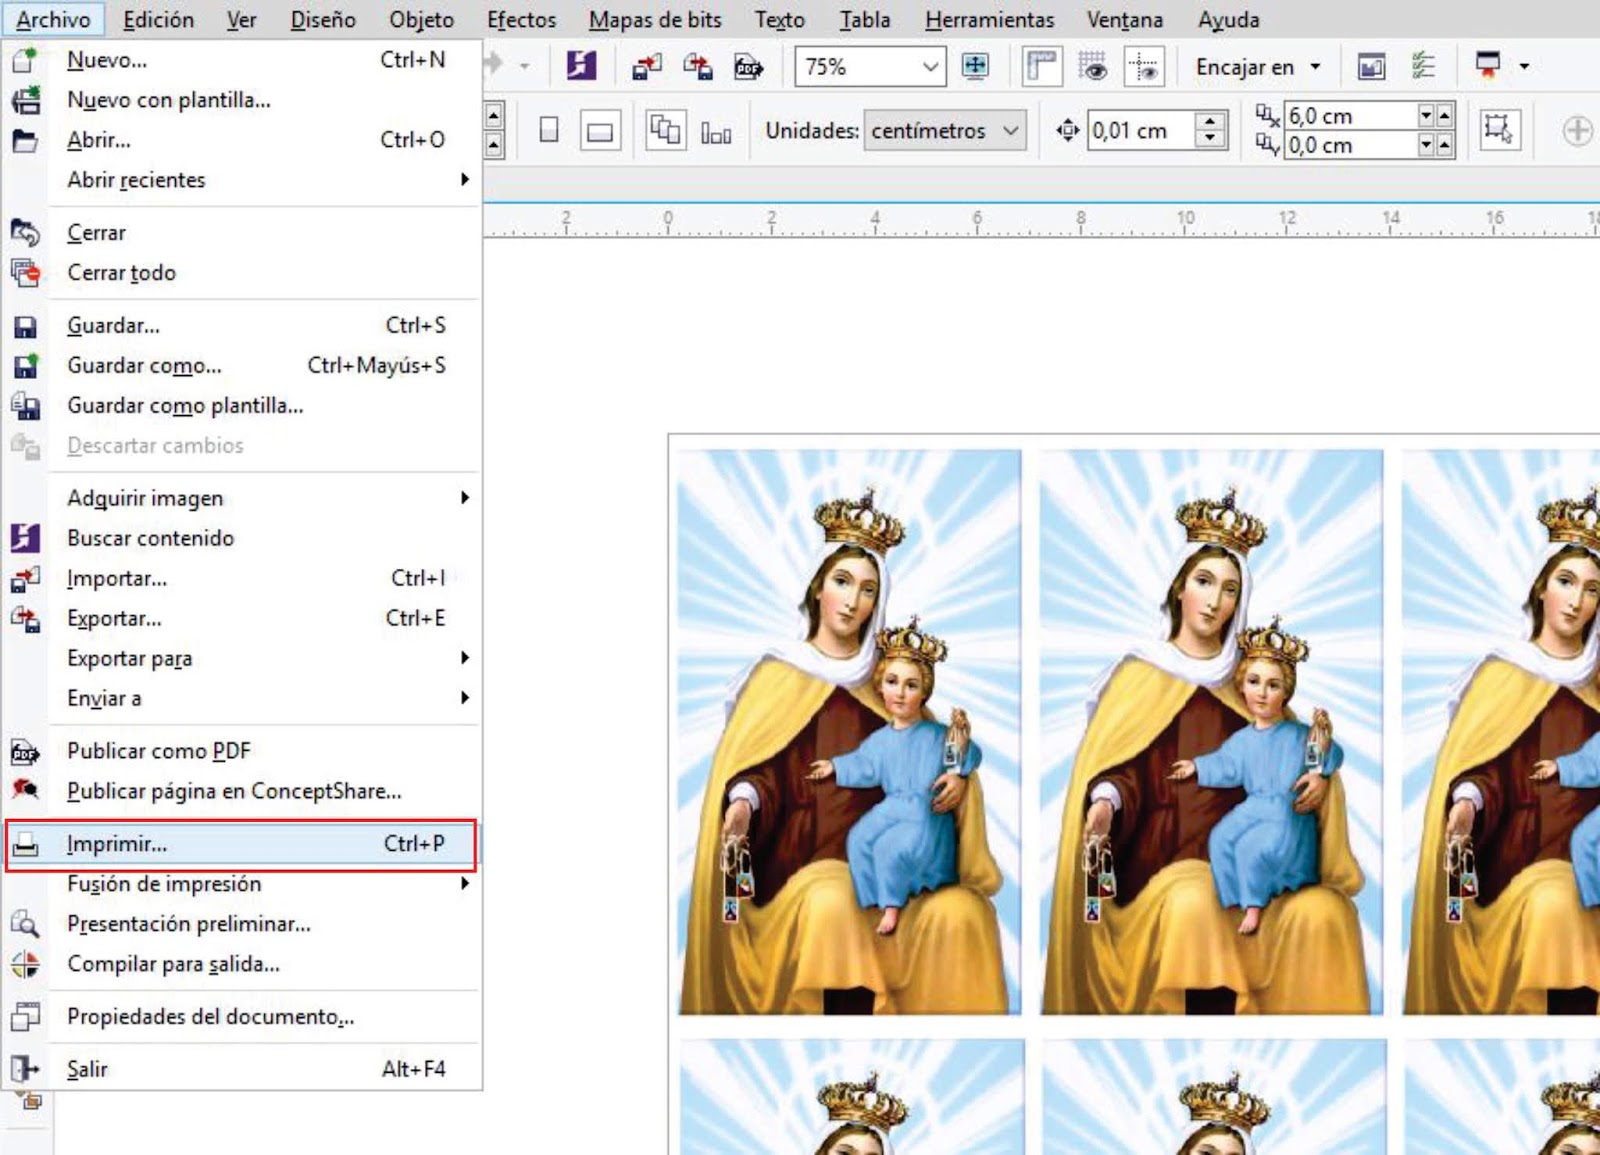Select the top-left Virgin Mary card on canvas
1600x1155 pixels.
850,732
